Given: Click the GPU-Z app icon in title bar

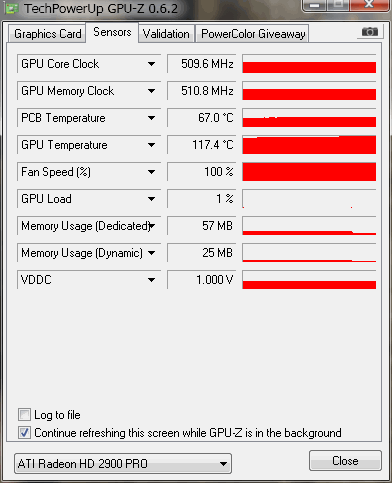Looking at the screenshot, I should click(x=11, y=8).
